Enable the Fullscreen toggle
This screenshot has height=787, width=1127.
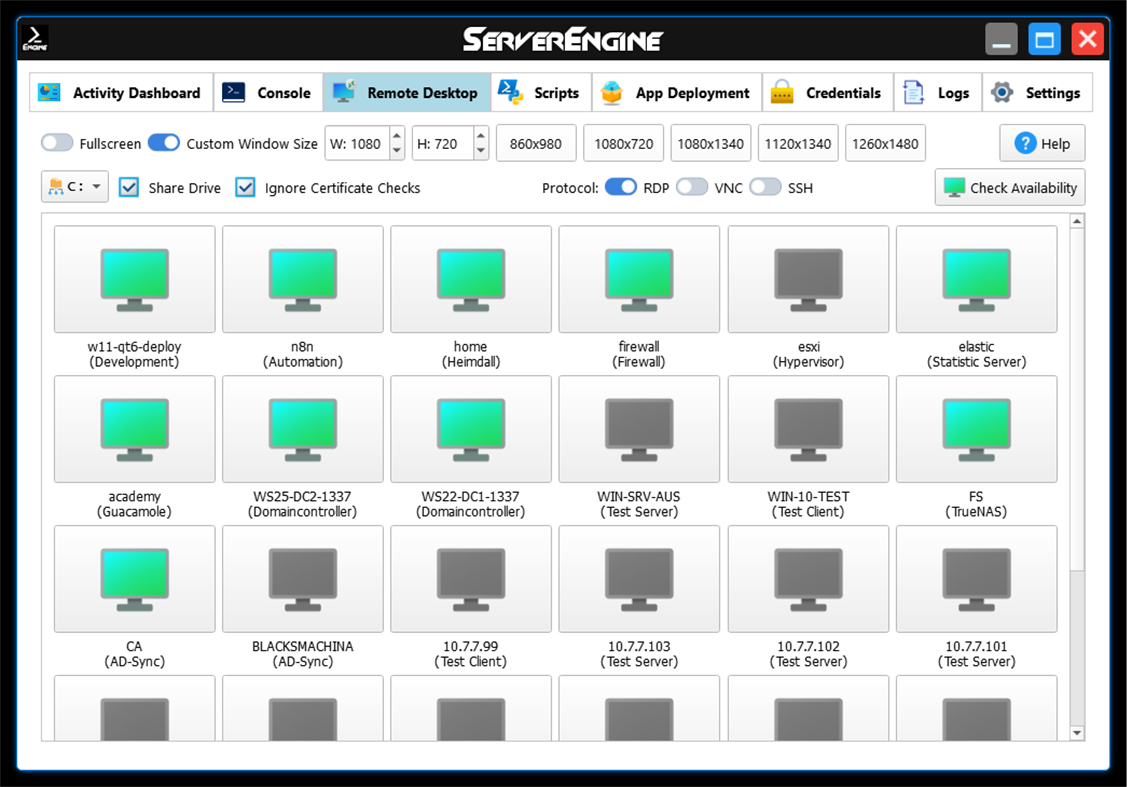click(57, 143)
